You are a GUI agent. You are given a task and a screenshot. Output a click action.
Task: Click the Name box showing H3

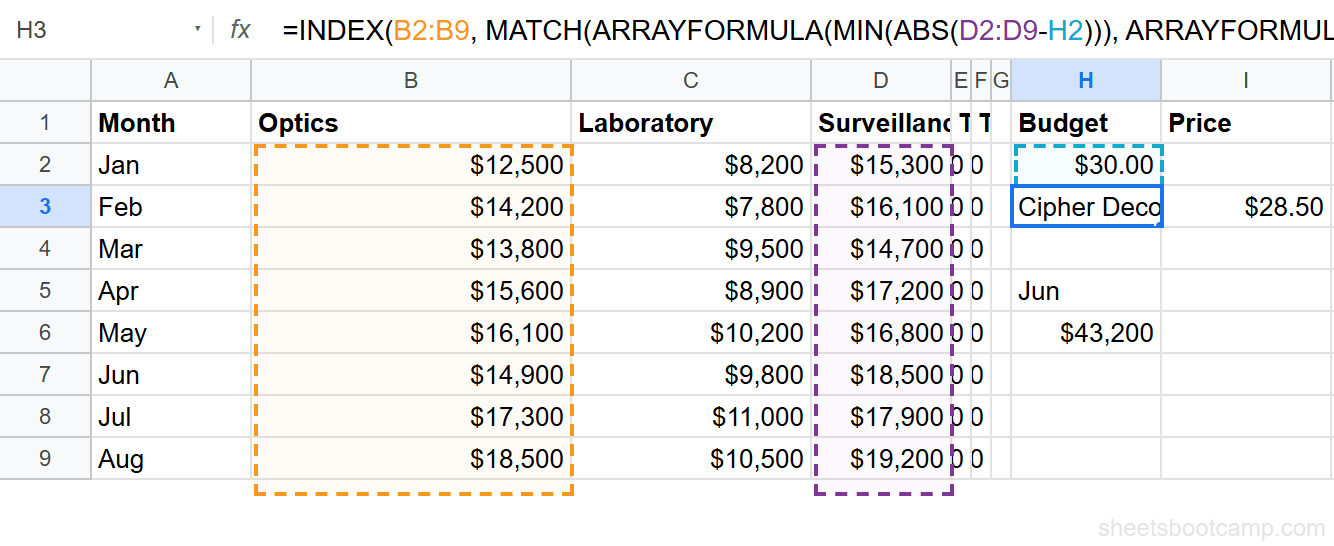click(100, 30)
